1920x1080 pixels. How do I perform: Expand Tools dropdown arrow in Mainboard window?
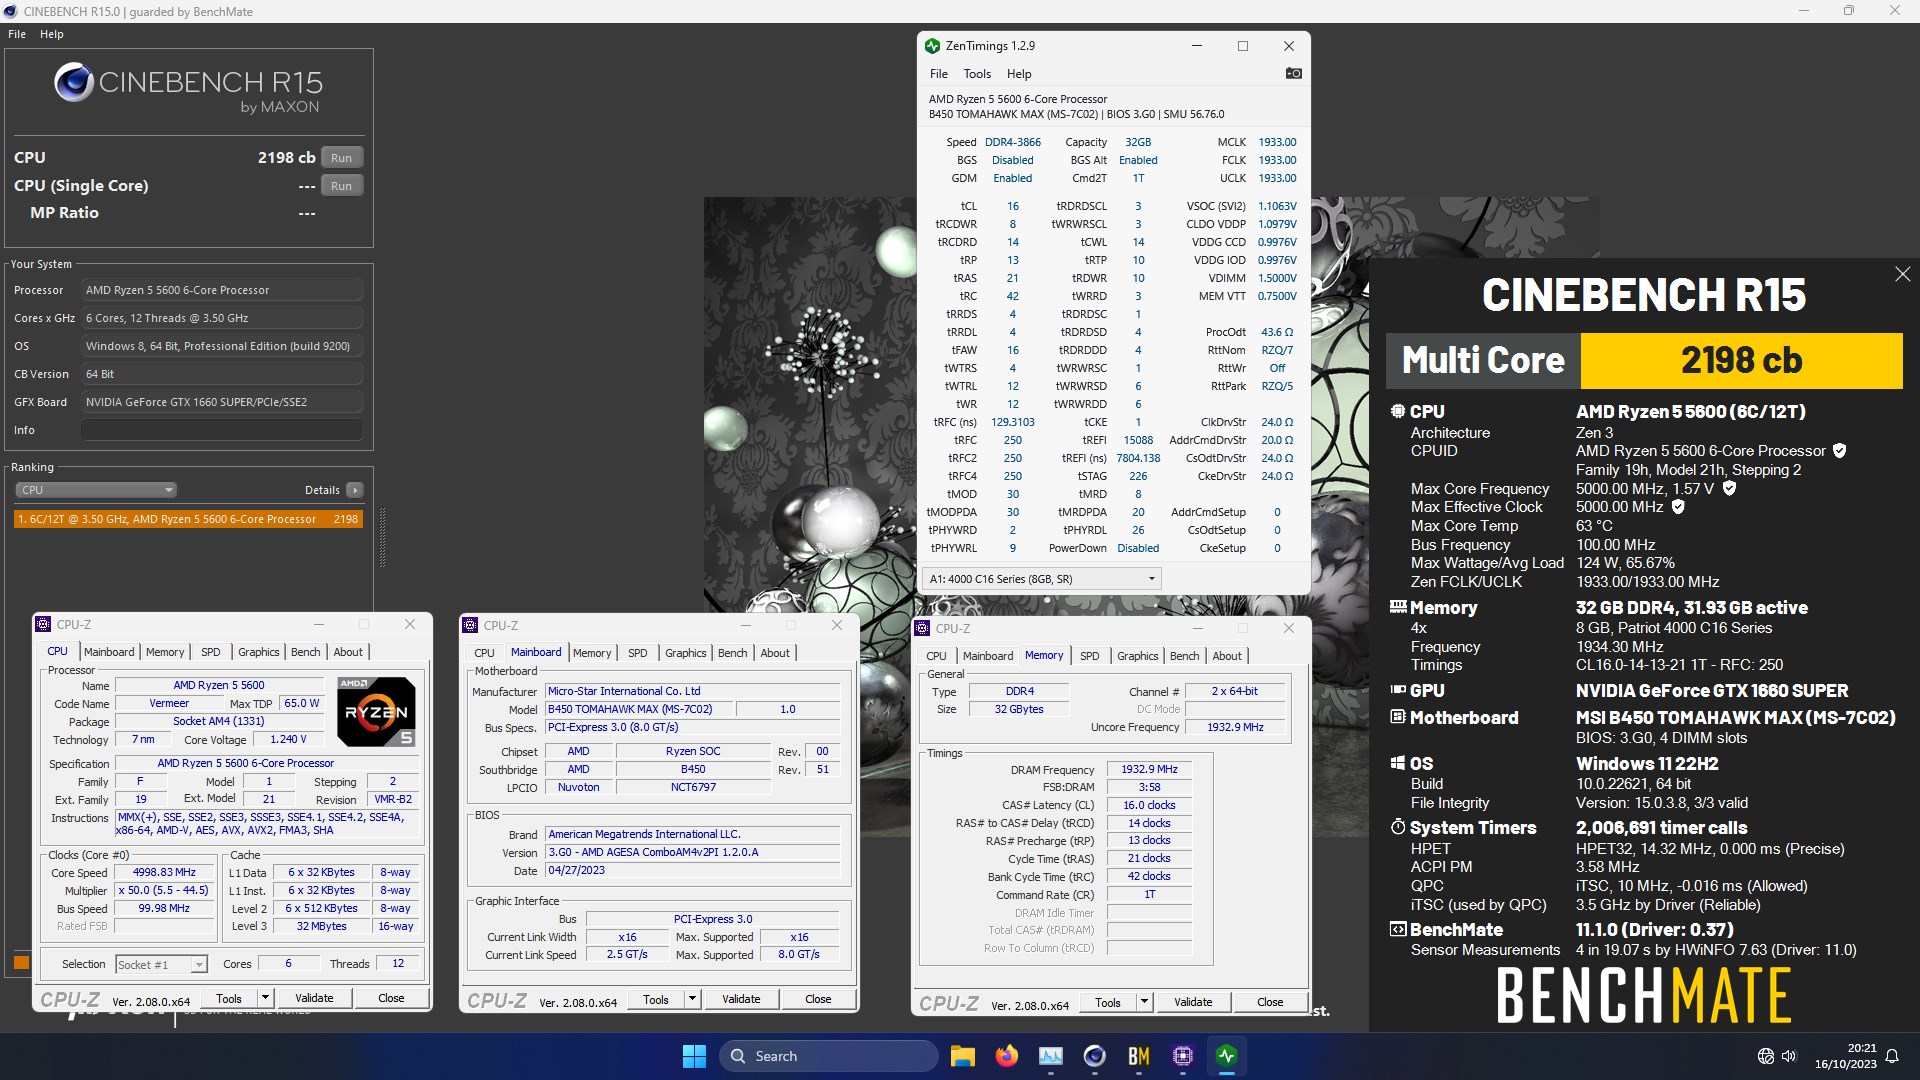[692, 999]
